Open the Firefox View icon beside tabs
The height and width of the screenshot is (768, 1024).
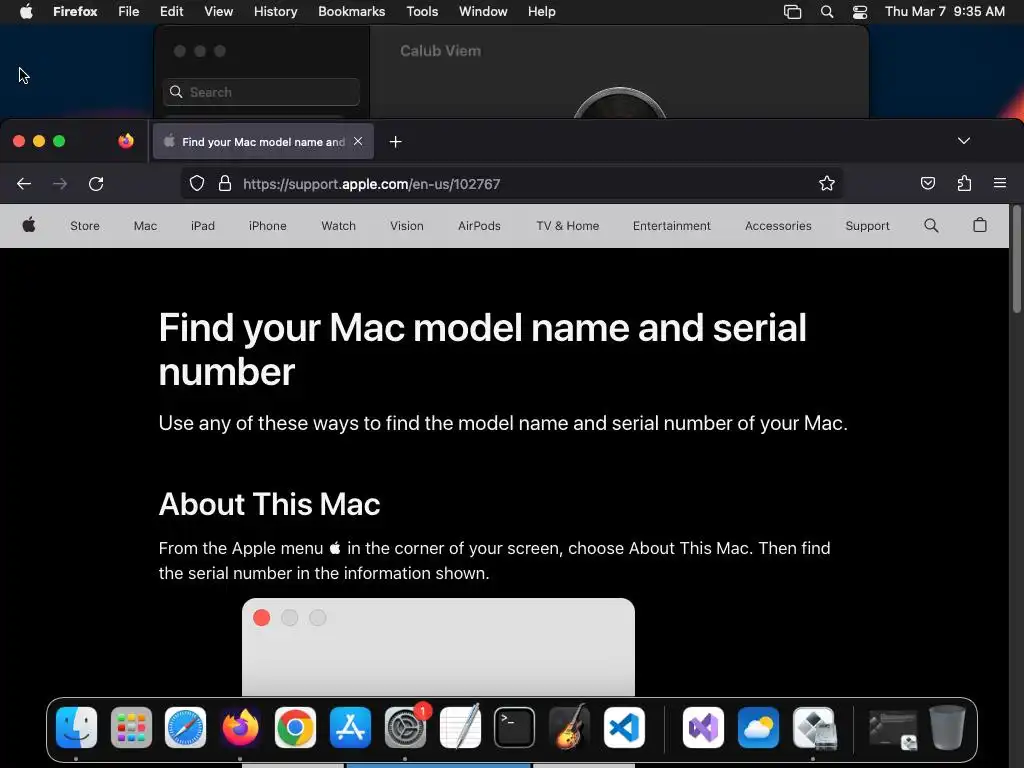126,141
